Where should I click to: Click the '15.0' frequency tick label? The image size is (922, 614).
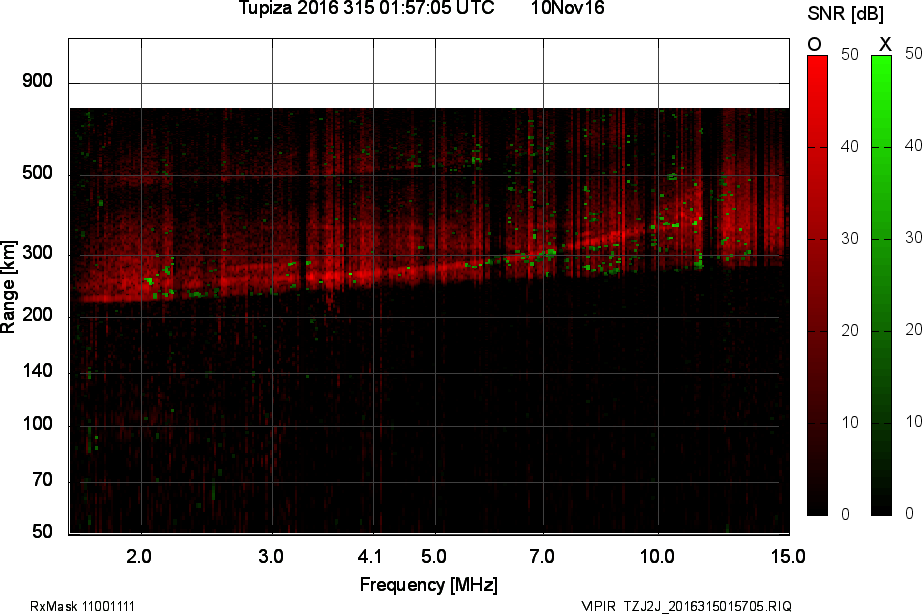pyautogui.click(x=788, y=556)
